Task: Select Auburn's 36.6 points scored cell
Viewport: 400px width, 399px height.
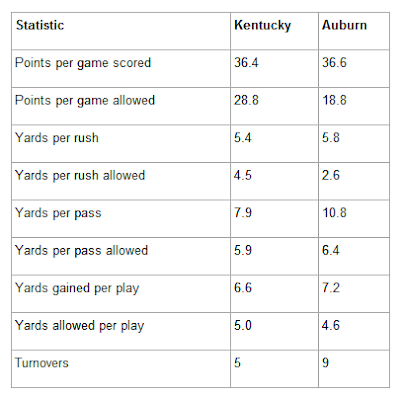Action: pyautogui.click(x=334, y=63)
